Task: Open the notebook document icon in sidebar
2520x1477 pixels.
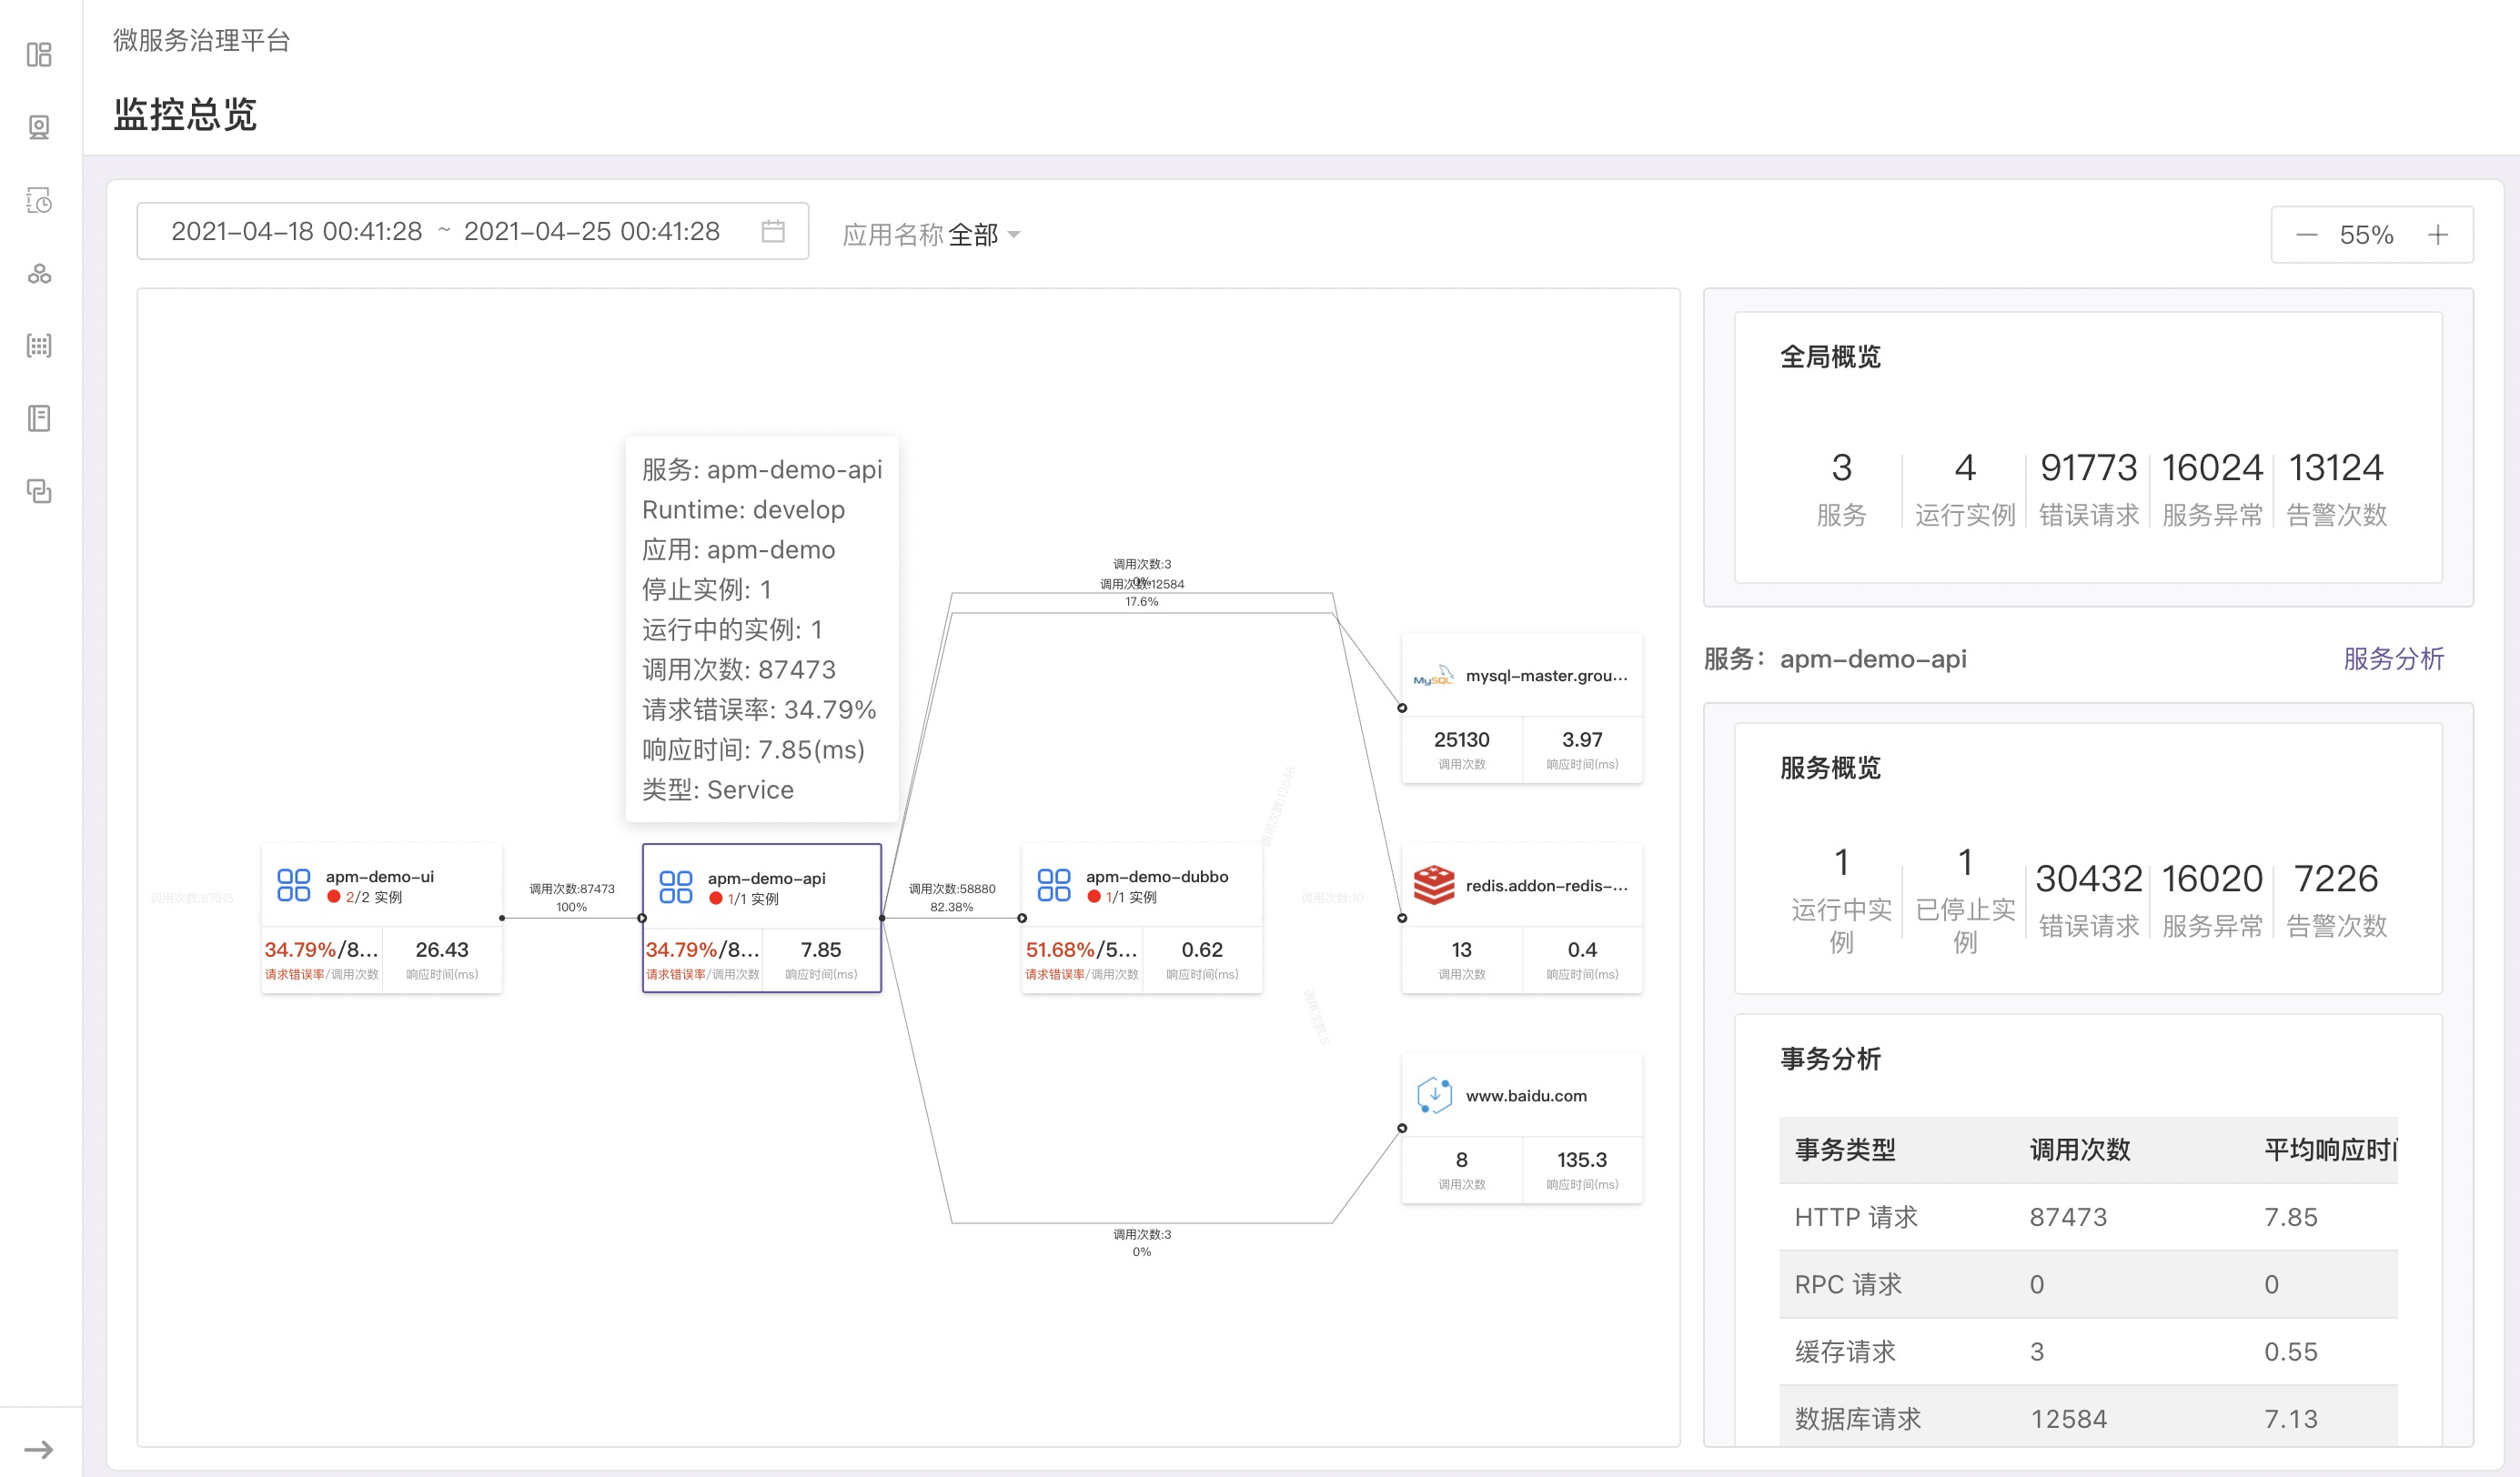Action: click(39, 418)
